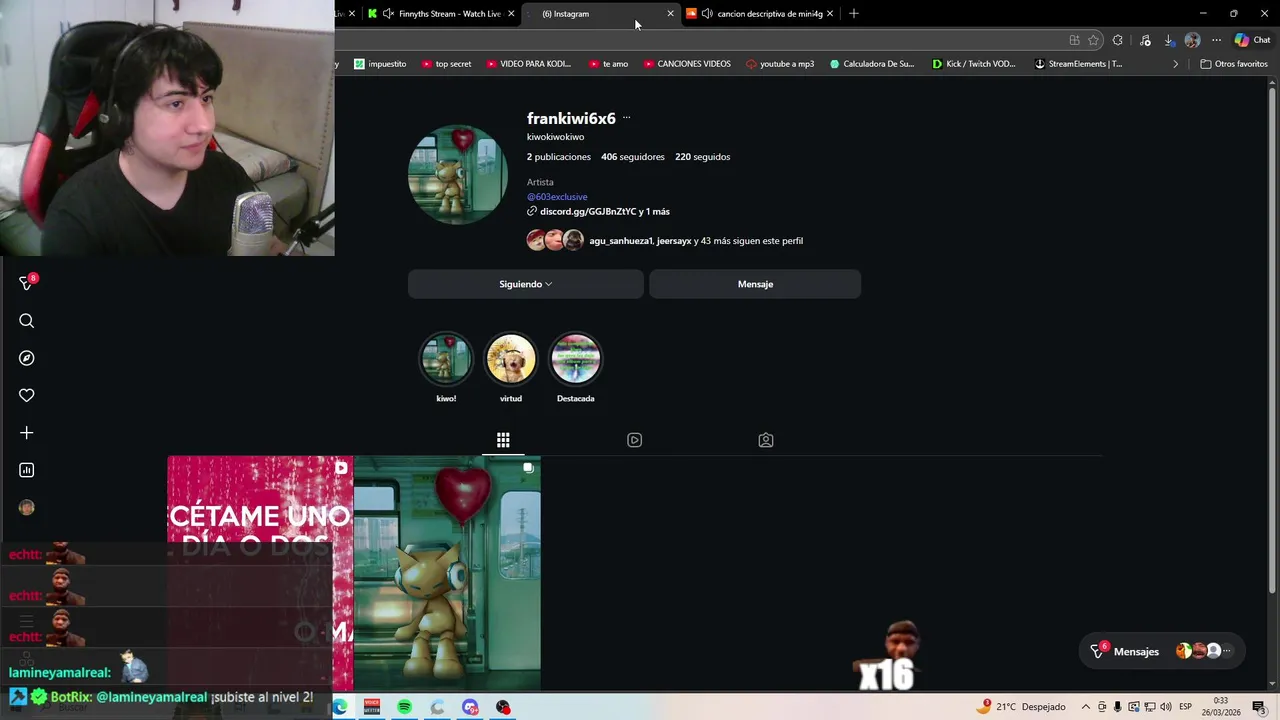This screenshot has width=1280, height=720.
Task: Open frankiwi6x6 profile picture
Action: click(x=458, y=174)
